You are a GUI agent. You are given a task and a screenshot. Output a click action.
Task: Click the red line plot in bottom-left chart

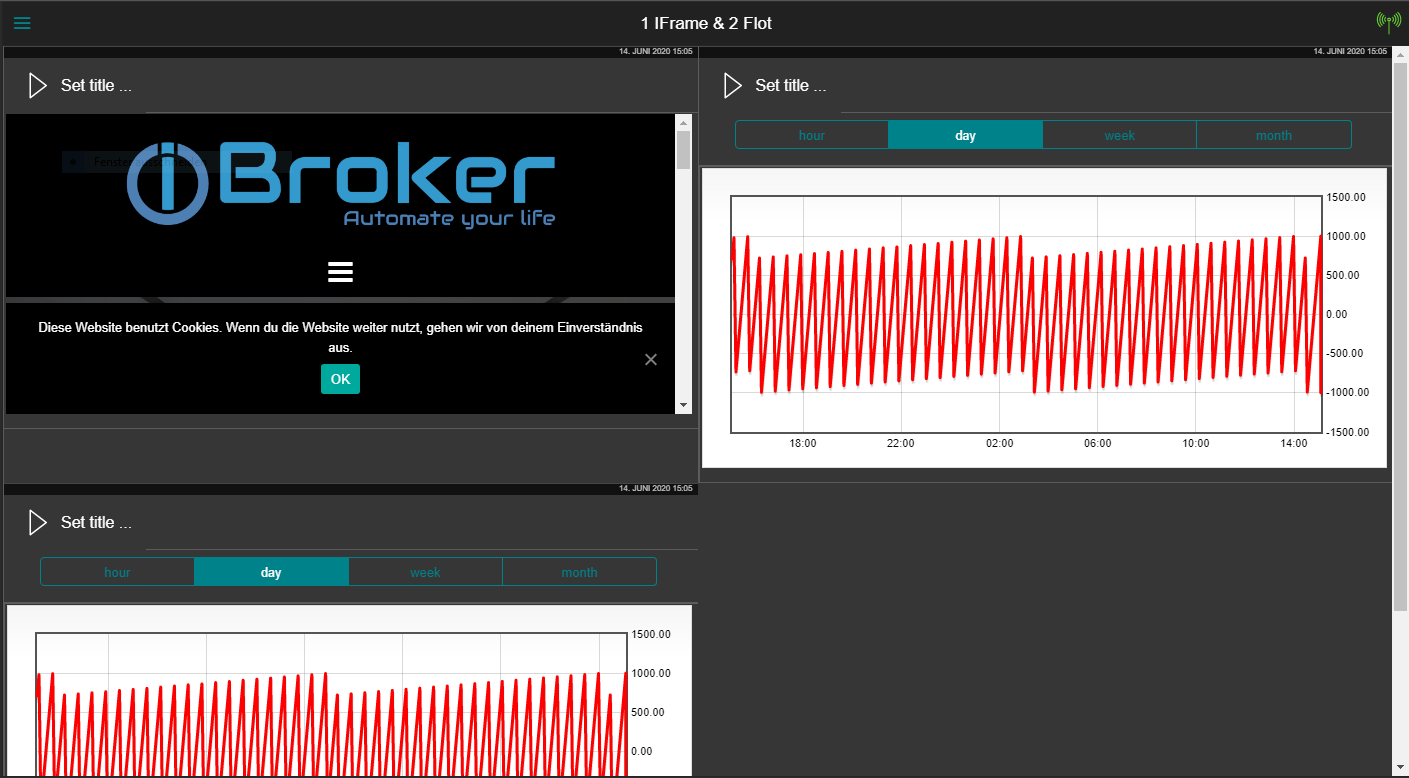click(331, 724)
